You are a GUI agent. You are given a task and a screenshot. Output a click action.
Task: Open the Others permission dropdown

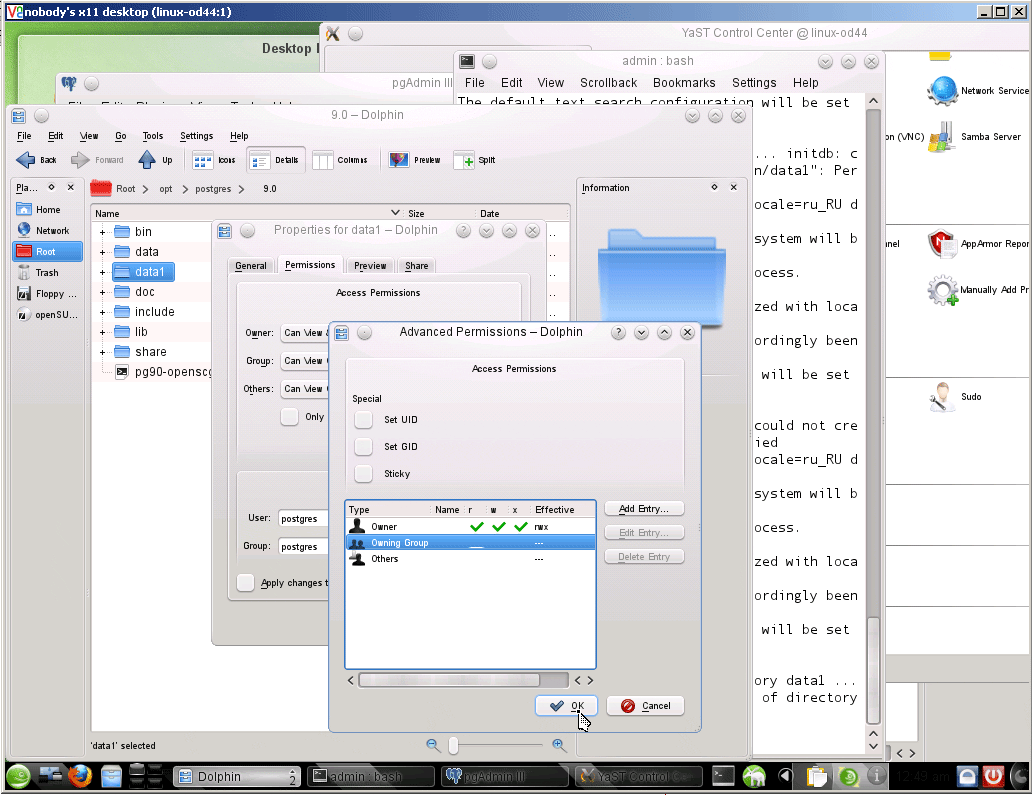coord(304,389)
